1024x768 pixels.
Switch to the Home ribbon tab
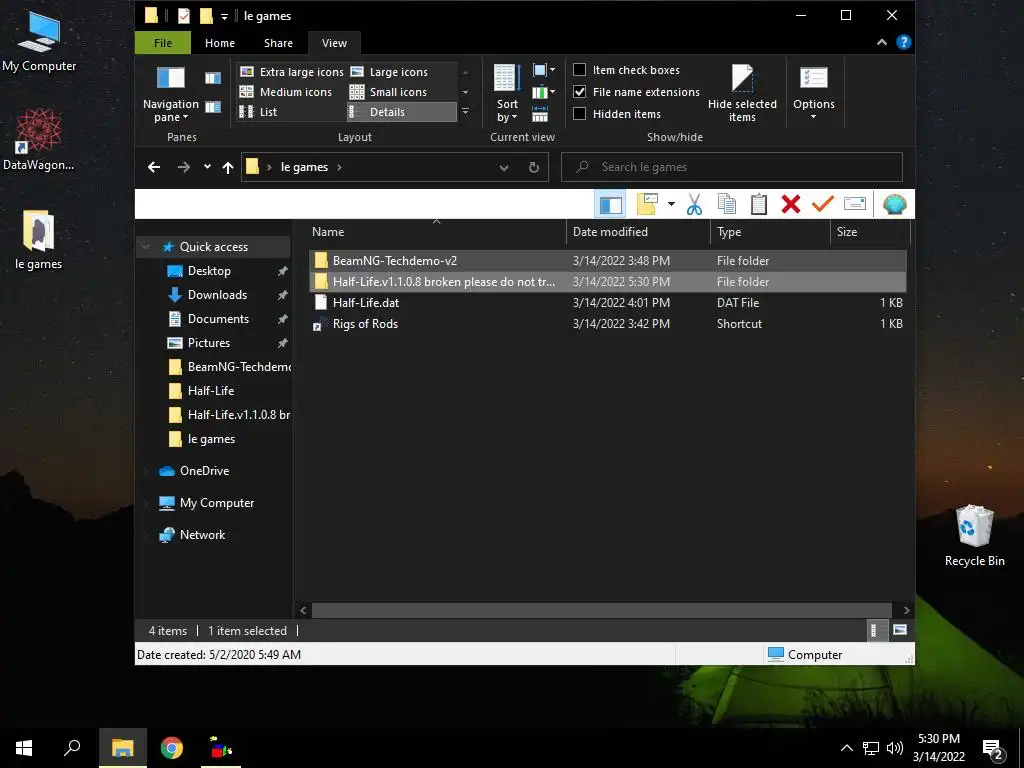pyautogui.click(x=219, y=43)
